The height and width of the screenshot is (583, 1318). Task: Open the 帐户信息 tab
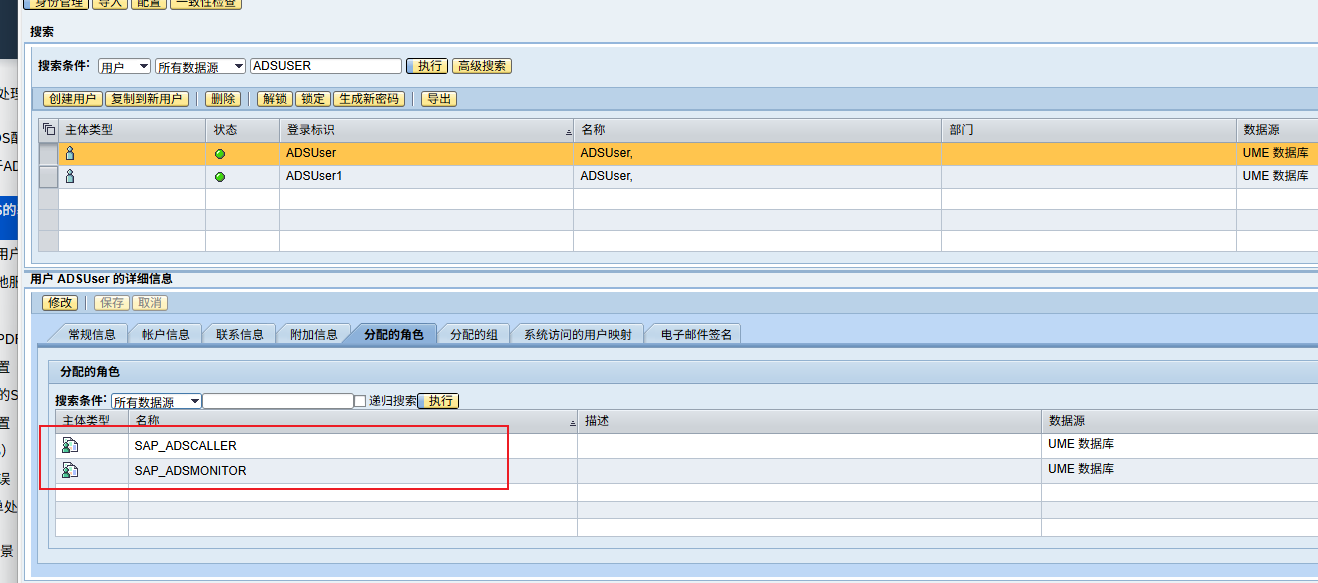[166, 334]
